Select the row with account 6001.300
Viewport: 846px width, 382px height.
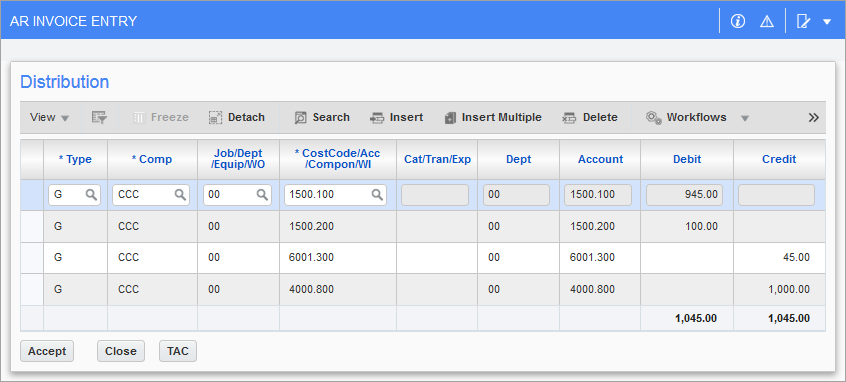422,258
